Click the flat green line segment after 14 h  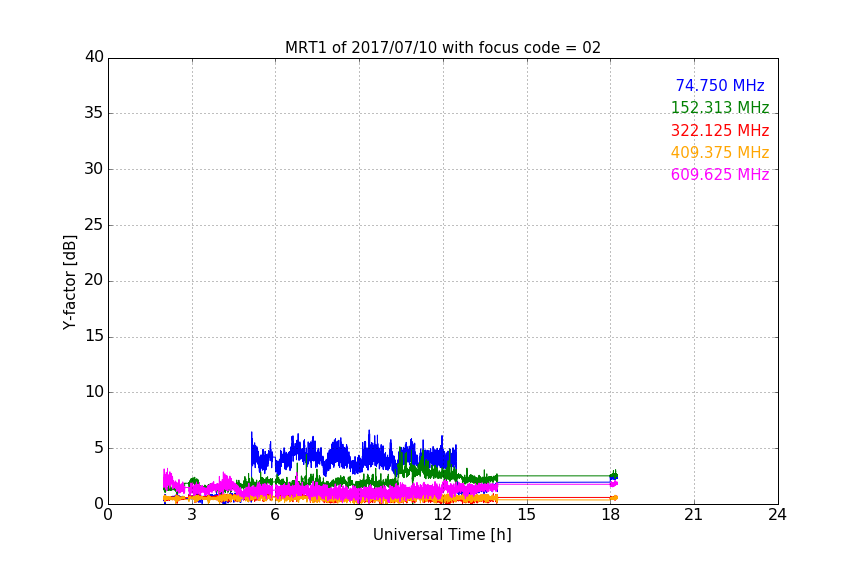pyautogui.click(x=554, y=476)
